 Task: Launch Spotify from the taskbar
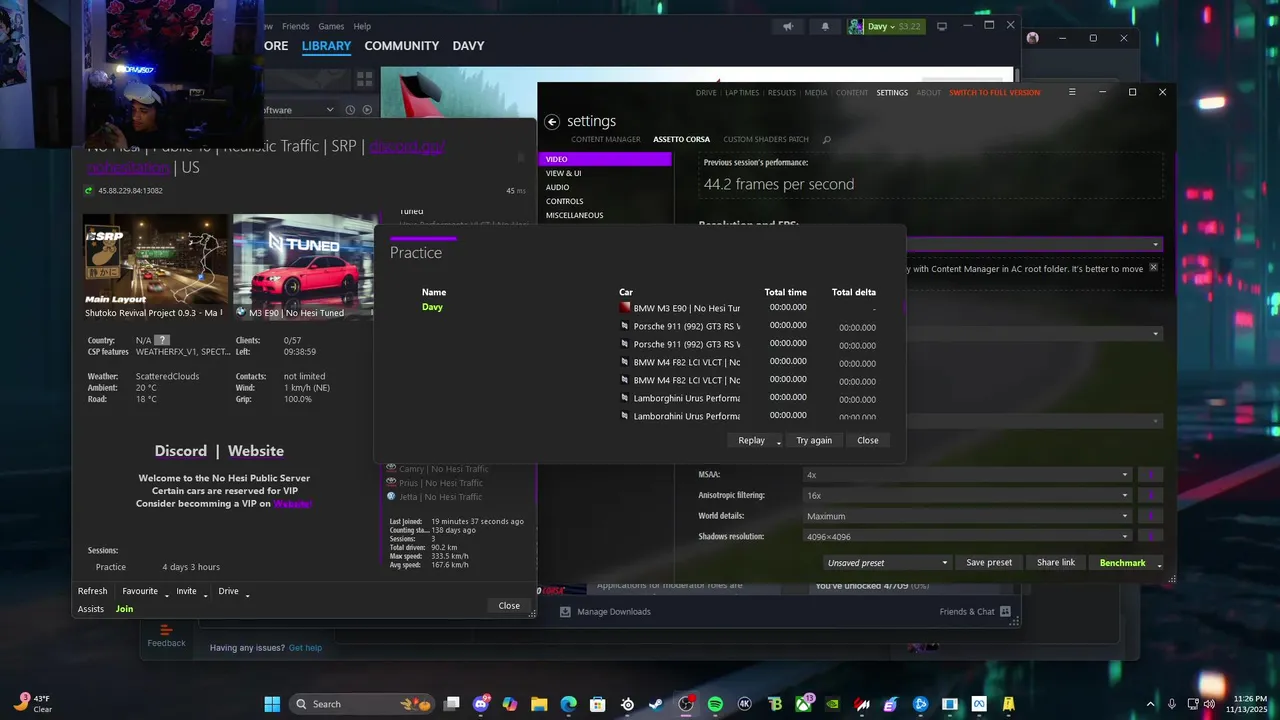point(715,704)
